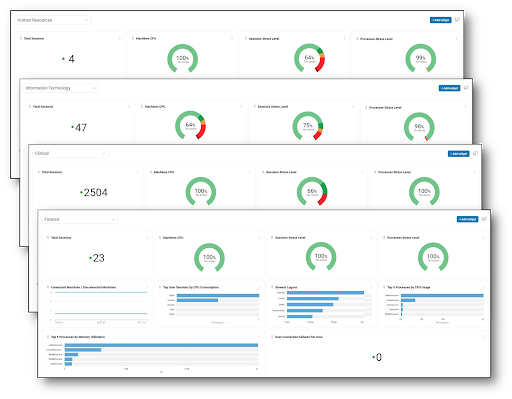
Task: Click Add widget in Human Resources dashboard
Action: point(440,20)
